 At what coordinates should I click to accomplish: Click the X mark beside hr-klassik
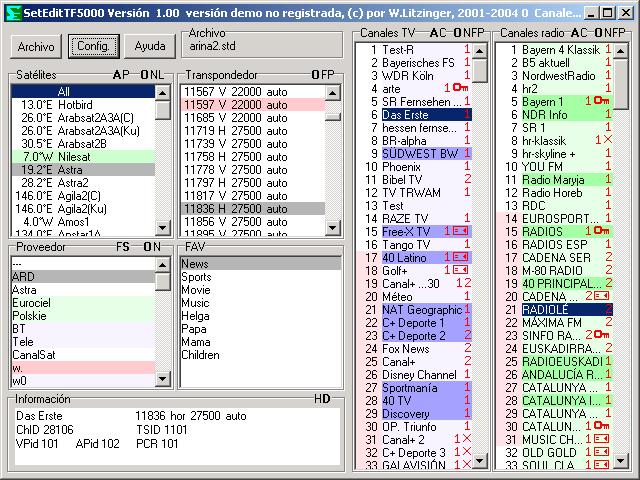pos(609,140)
